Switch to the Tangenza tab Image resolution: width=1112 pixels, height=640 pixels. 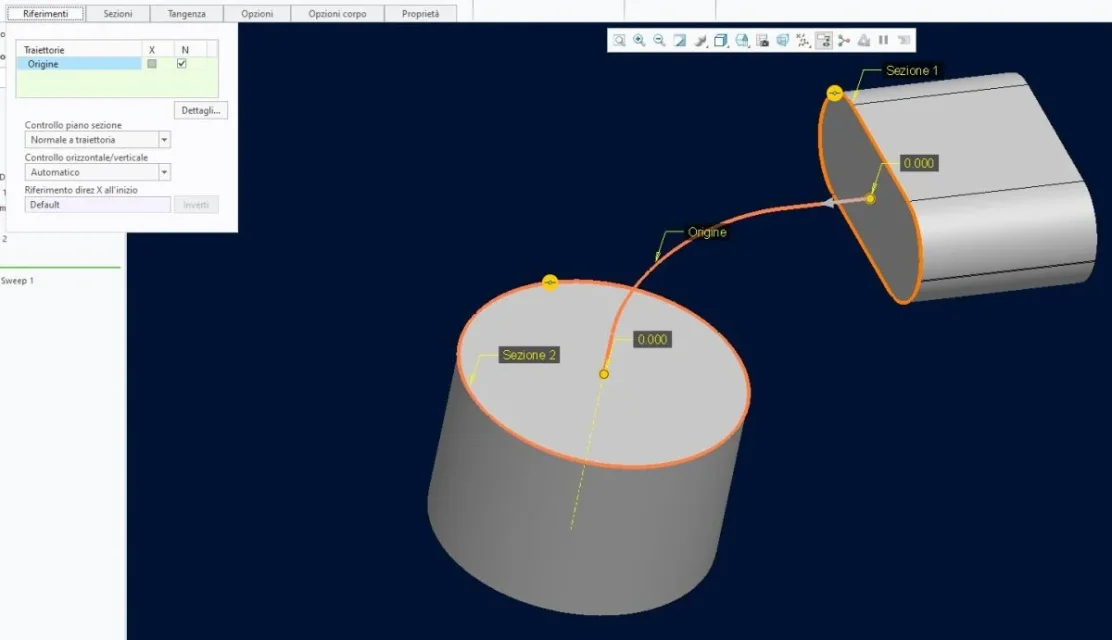tap(187, 14)
